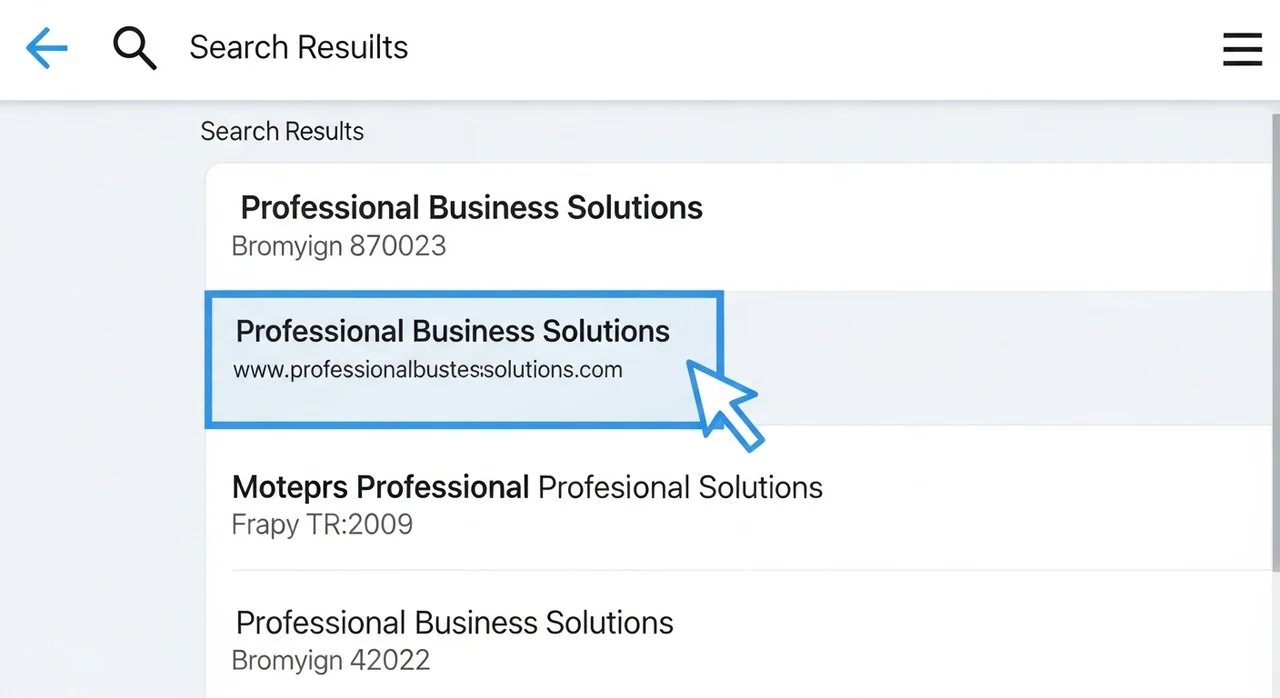Click the non-bold "Profesional Solutions" text
The width and height of the screenshot is (1280, 698).
pos(680,488)
